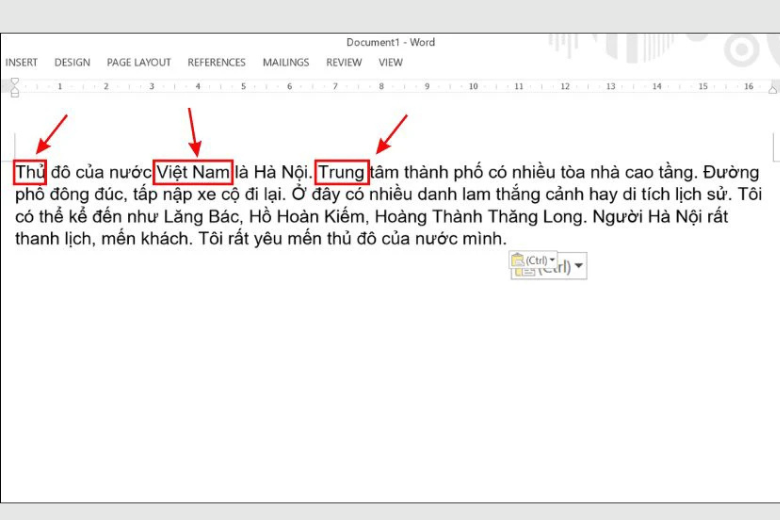780x520 pixels.
Task: Click the Document1 - Word title text
Action: (x=390, y=42)
